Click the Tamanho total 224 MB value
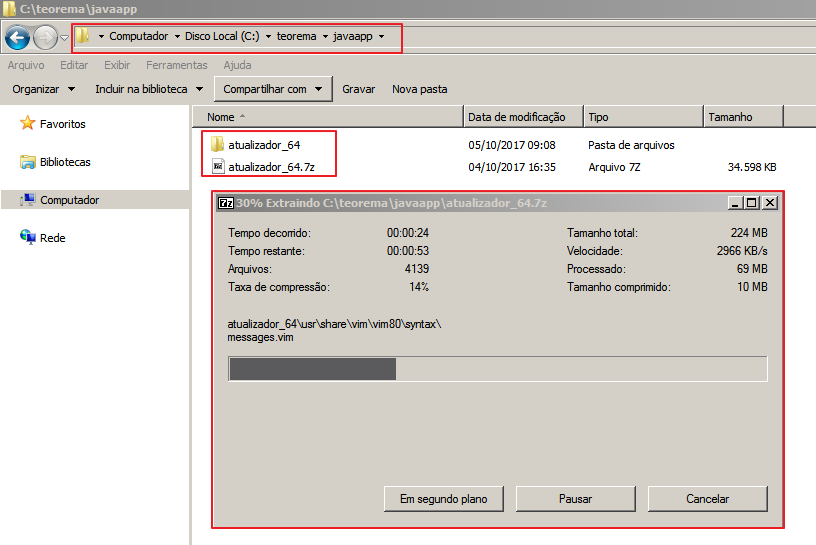 pyautogui.click(x=749, y=233)
